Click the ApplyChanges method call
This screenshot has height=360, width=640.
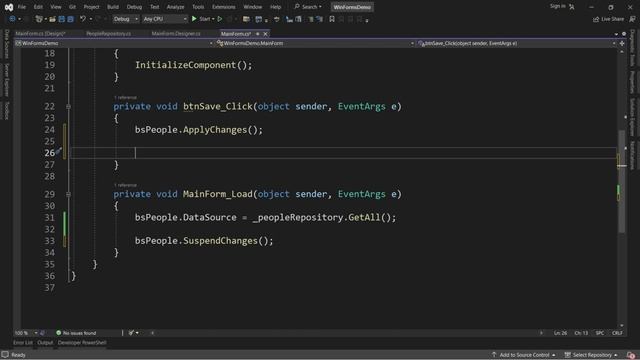point(215,130)
